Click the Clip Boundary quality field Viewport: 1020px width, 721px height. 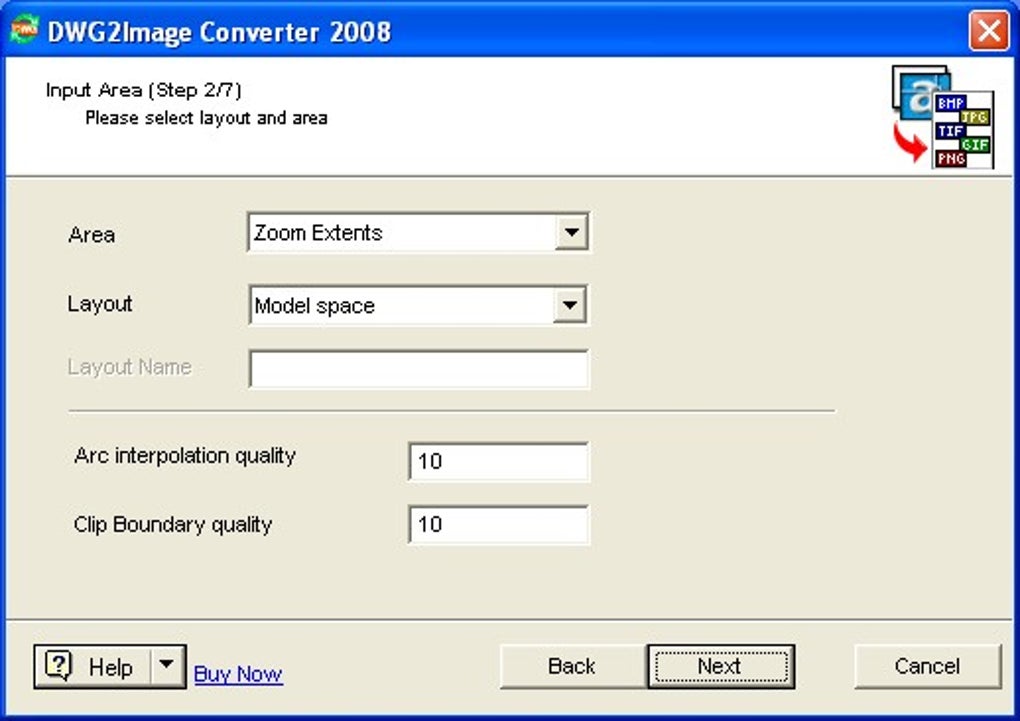click(x=497, y=524)
